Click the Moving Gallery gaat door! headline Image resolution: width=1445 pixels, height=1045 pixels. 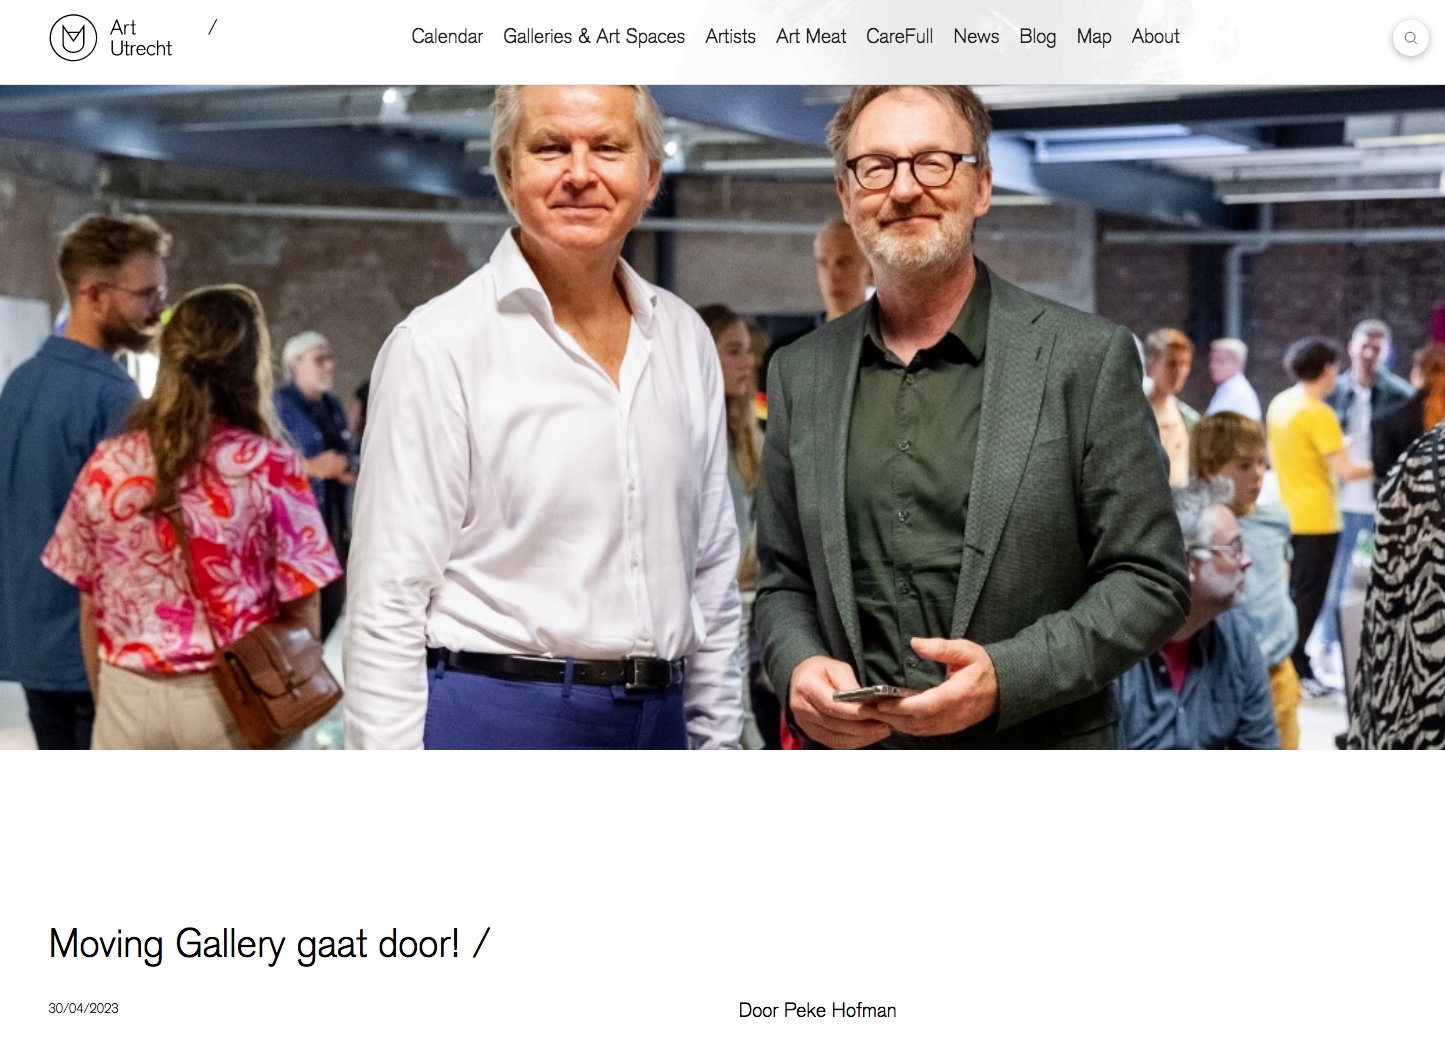(254, 944)
